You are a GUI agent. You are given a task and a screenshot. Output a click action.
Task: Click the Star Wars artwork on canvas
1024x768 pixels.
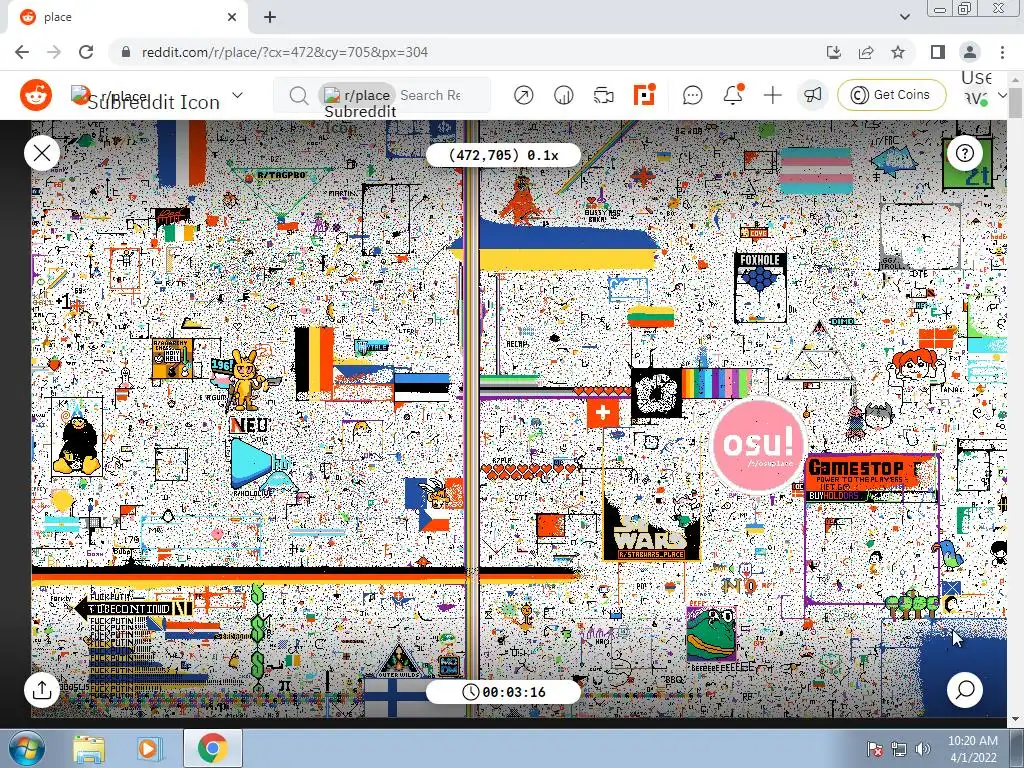click(651, 528)
